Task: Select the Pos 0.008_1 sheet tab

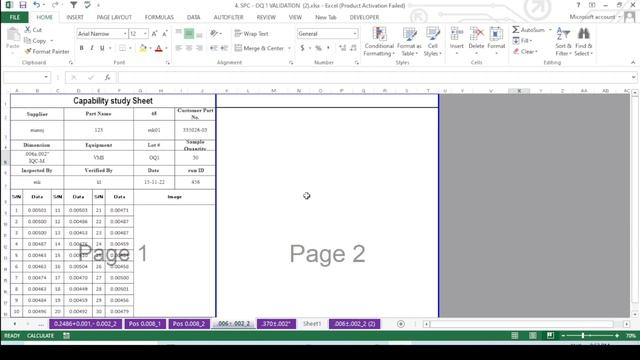Action: [145, 324]
